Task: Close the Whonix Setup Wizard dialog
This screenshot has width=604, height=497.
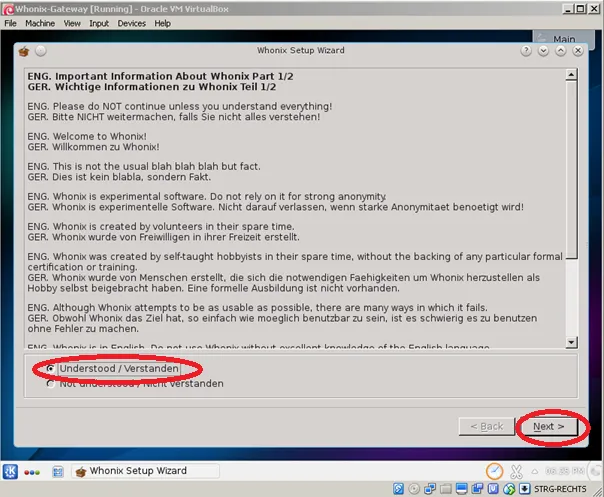Action: pos(578,50)
